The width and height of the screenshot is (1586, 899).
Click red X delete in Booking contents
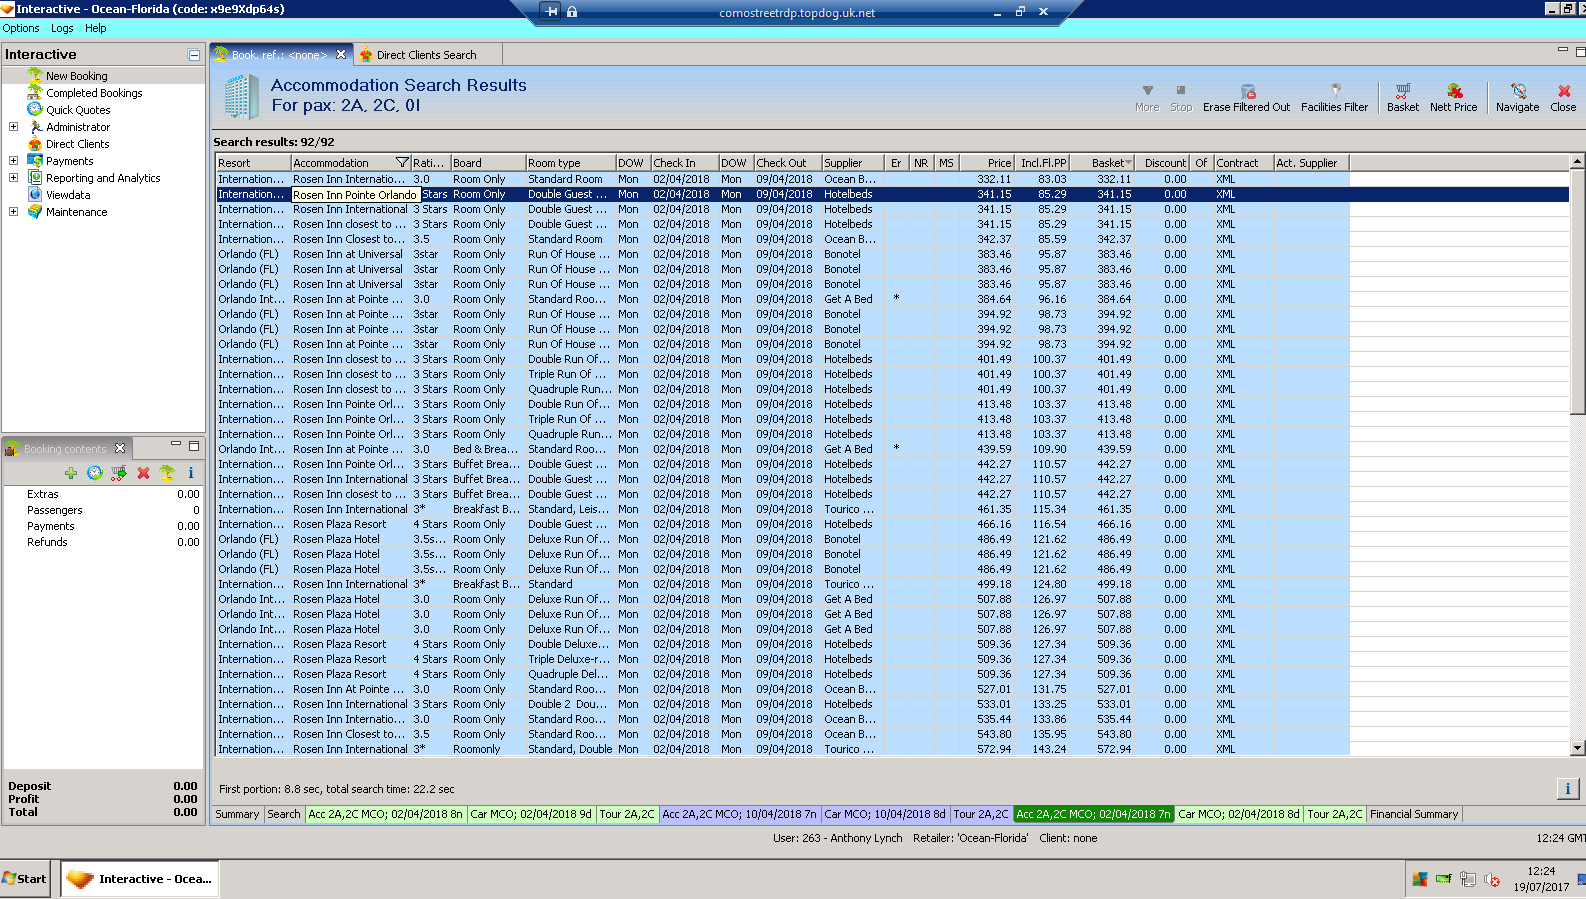[x=143, y=473]
